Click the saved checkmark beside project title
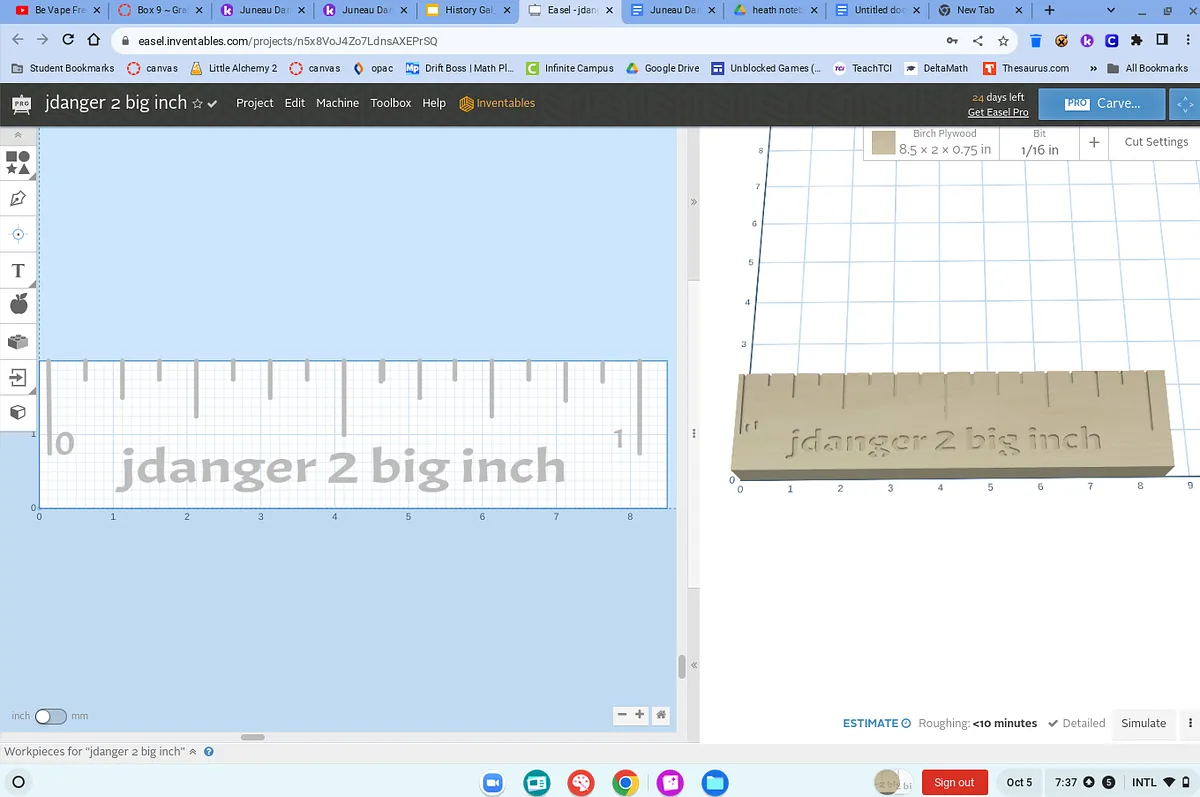The image size is (1200, 797). [x=212, y=104]
